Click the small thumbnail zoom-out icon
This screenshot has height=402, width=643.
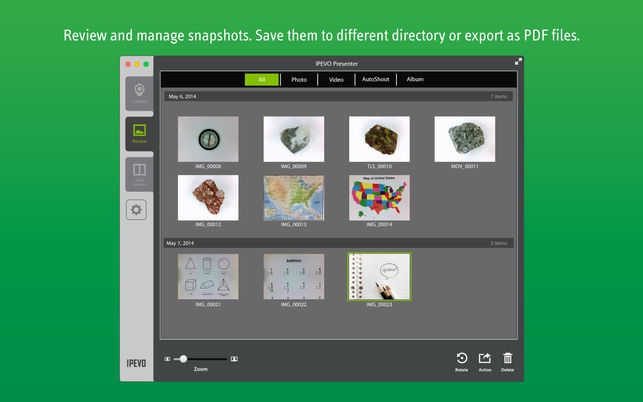(167, 359)
